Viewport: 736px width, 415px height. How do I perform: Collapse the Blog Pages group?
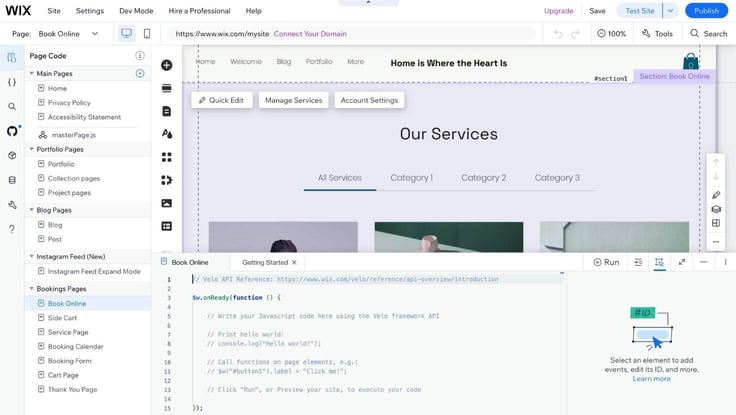tap(31, 210)
